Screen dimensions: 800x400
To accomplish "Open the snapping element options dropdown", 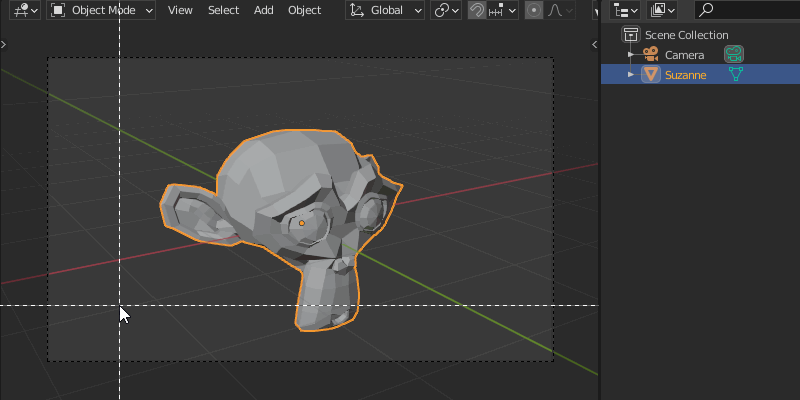I will coord(502,10).
